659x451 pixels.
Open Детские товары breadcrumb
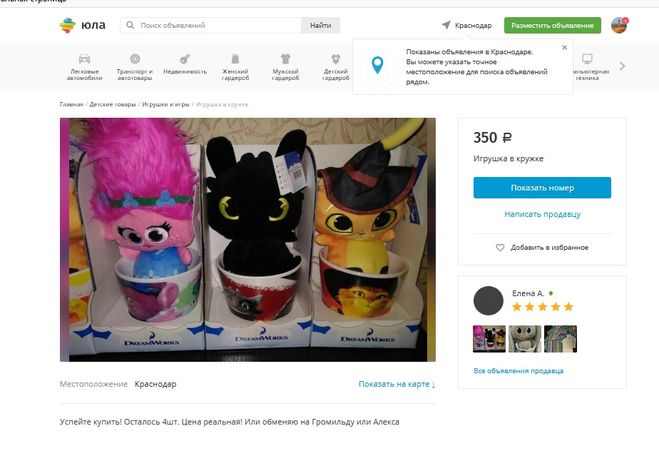(113, 104)
